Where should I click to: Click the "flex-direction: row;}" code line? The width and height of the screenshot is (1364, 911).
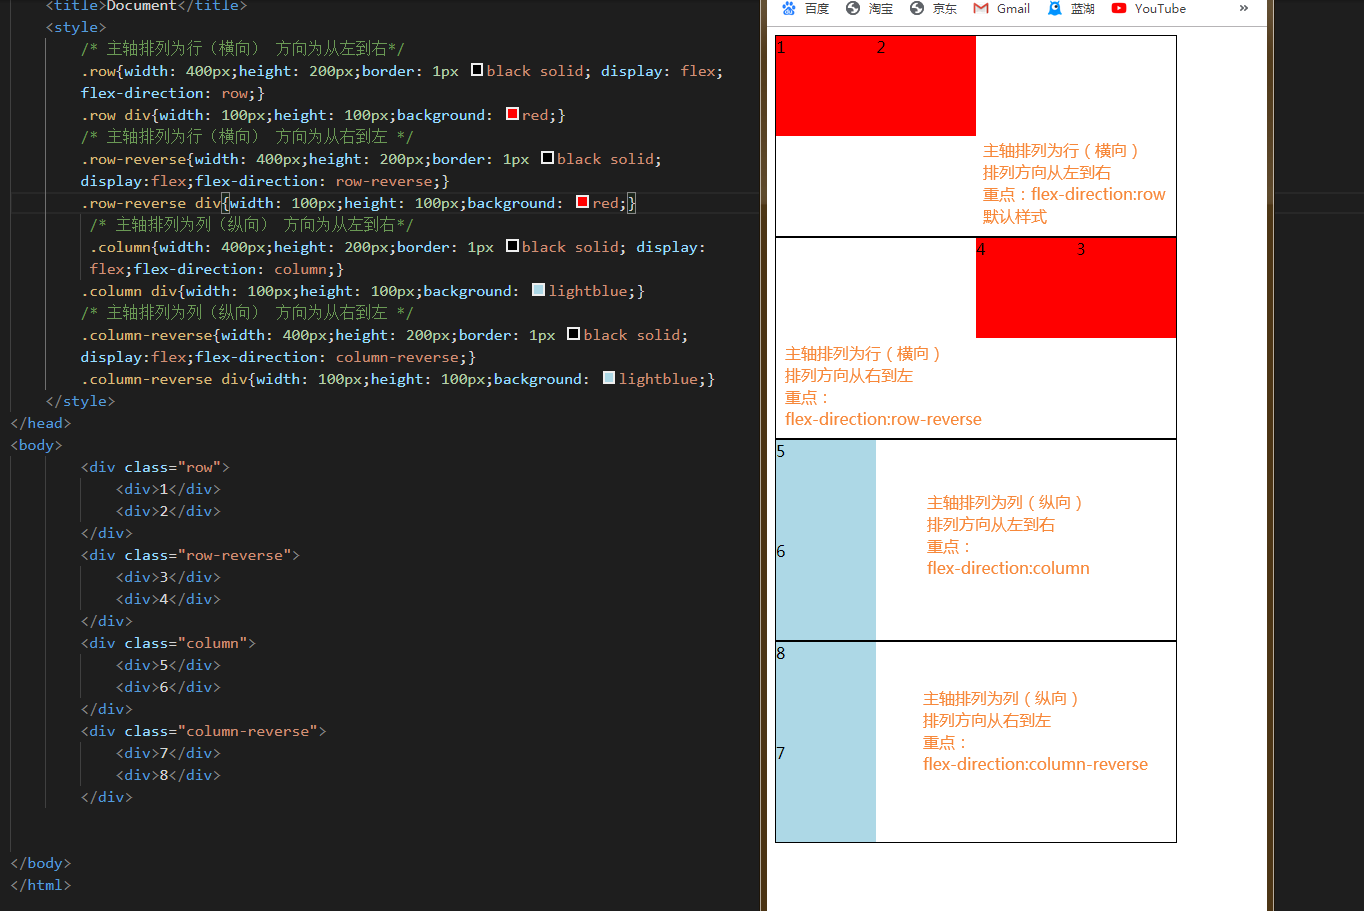click(x=173, y=93)
